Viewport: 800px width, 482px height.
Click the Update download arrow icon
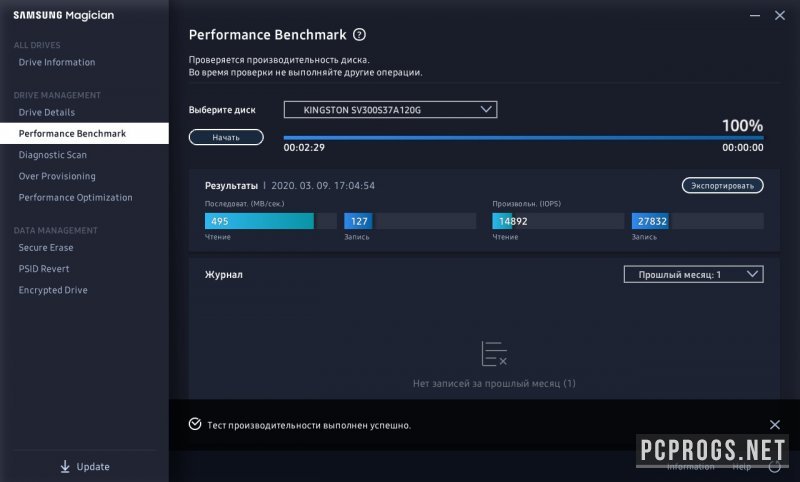[65, 467]
